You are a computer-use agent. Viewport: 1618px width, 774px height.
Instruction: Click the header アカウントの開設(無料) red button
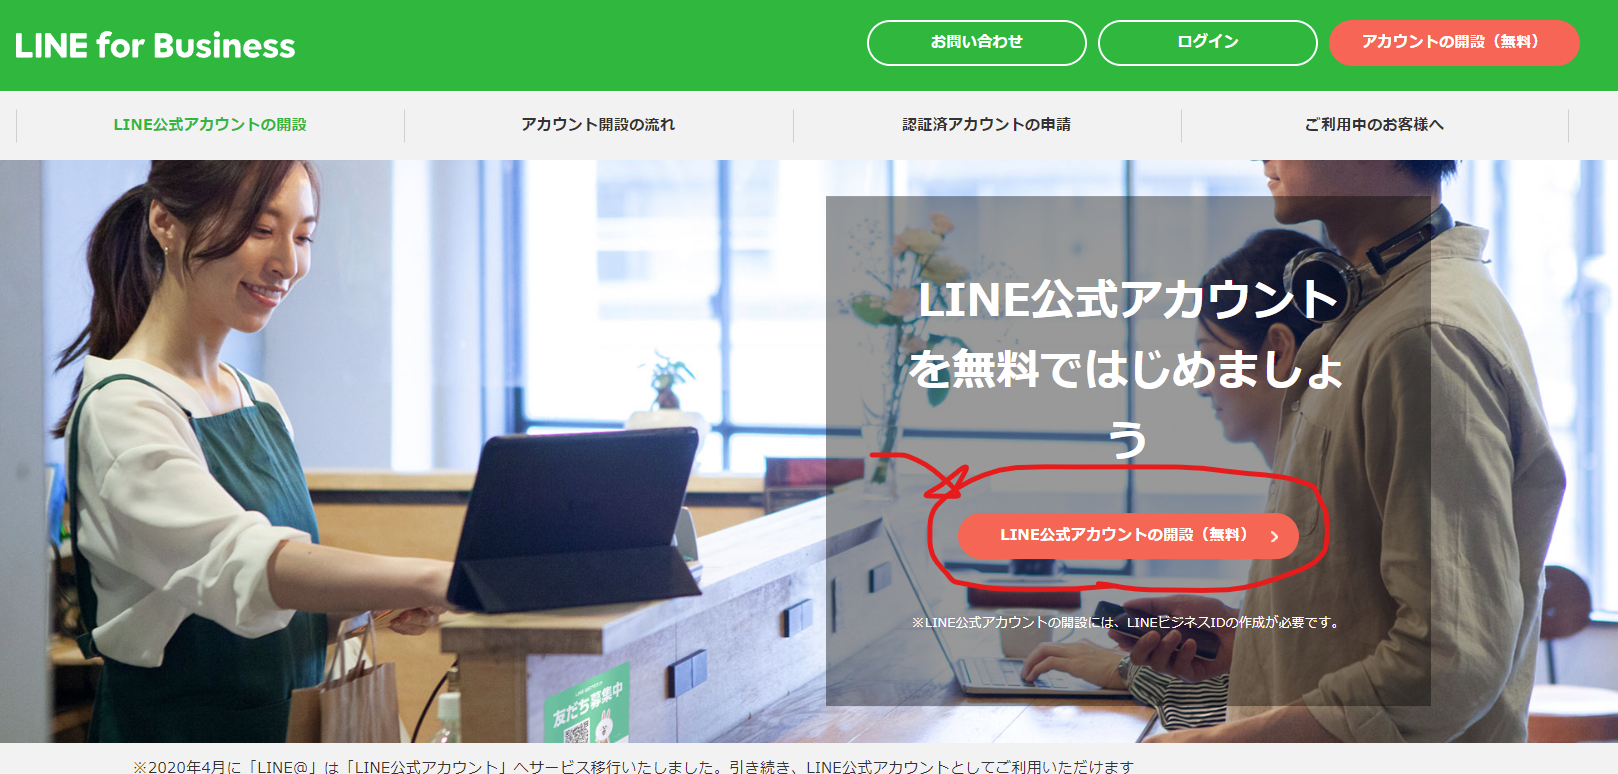(1454, 43)
